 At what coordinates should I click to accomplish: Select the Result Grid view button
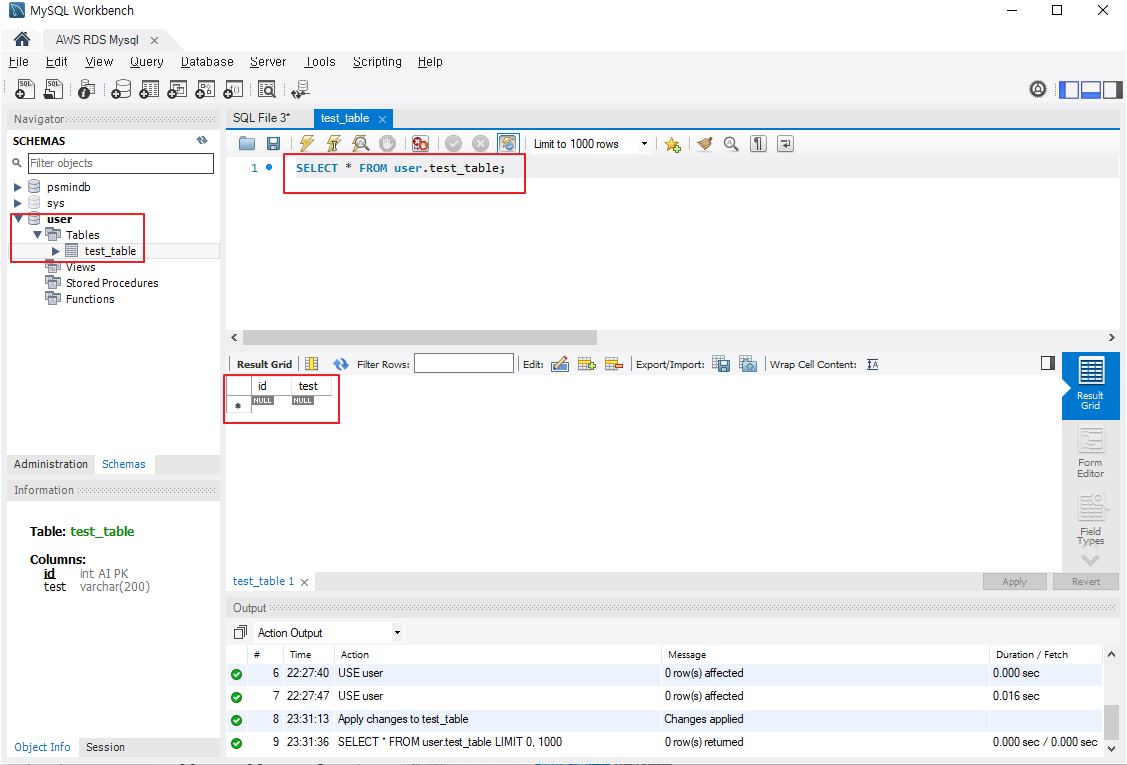click(x=1090, y=385)
